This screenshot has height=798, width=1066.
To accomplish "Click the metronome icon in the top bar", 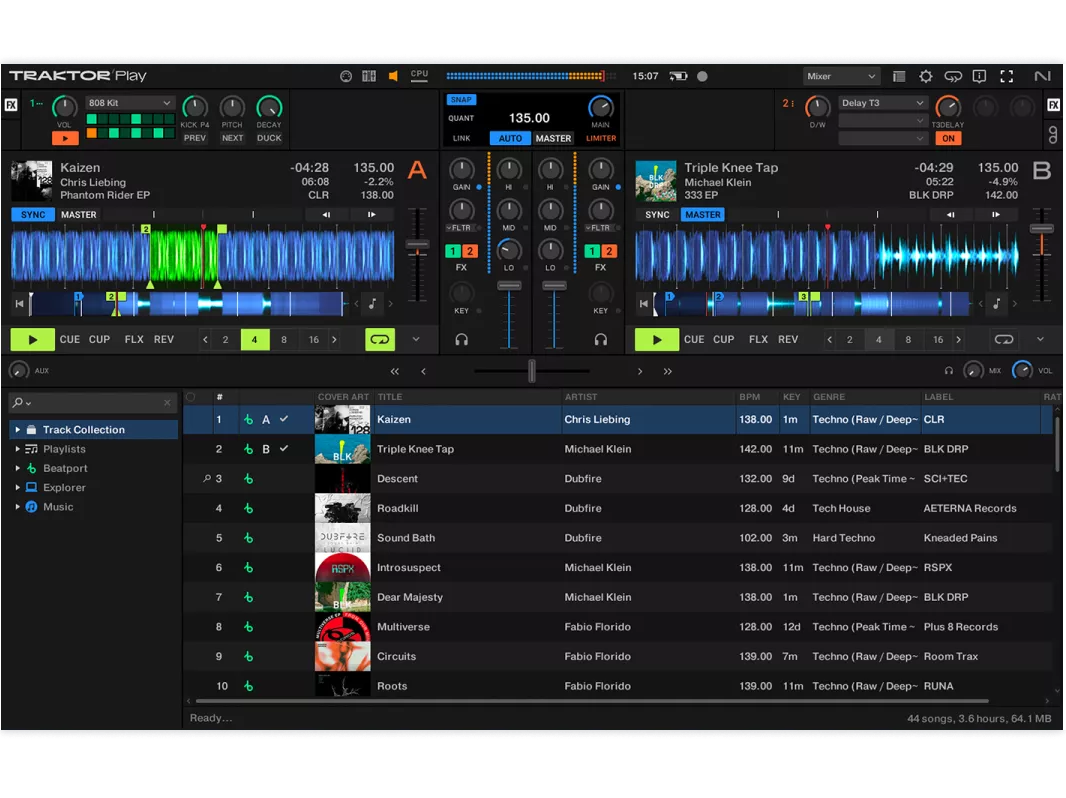I will (344, 76).
